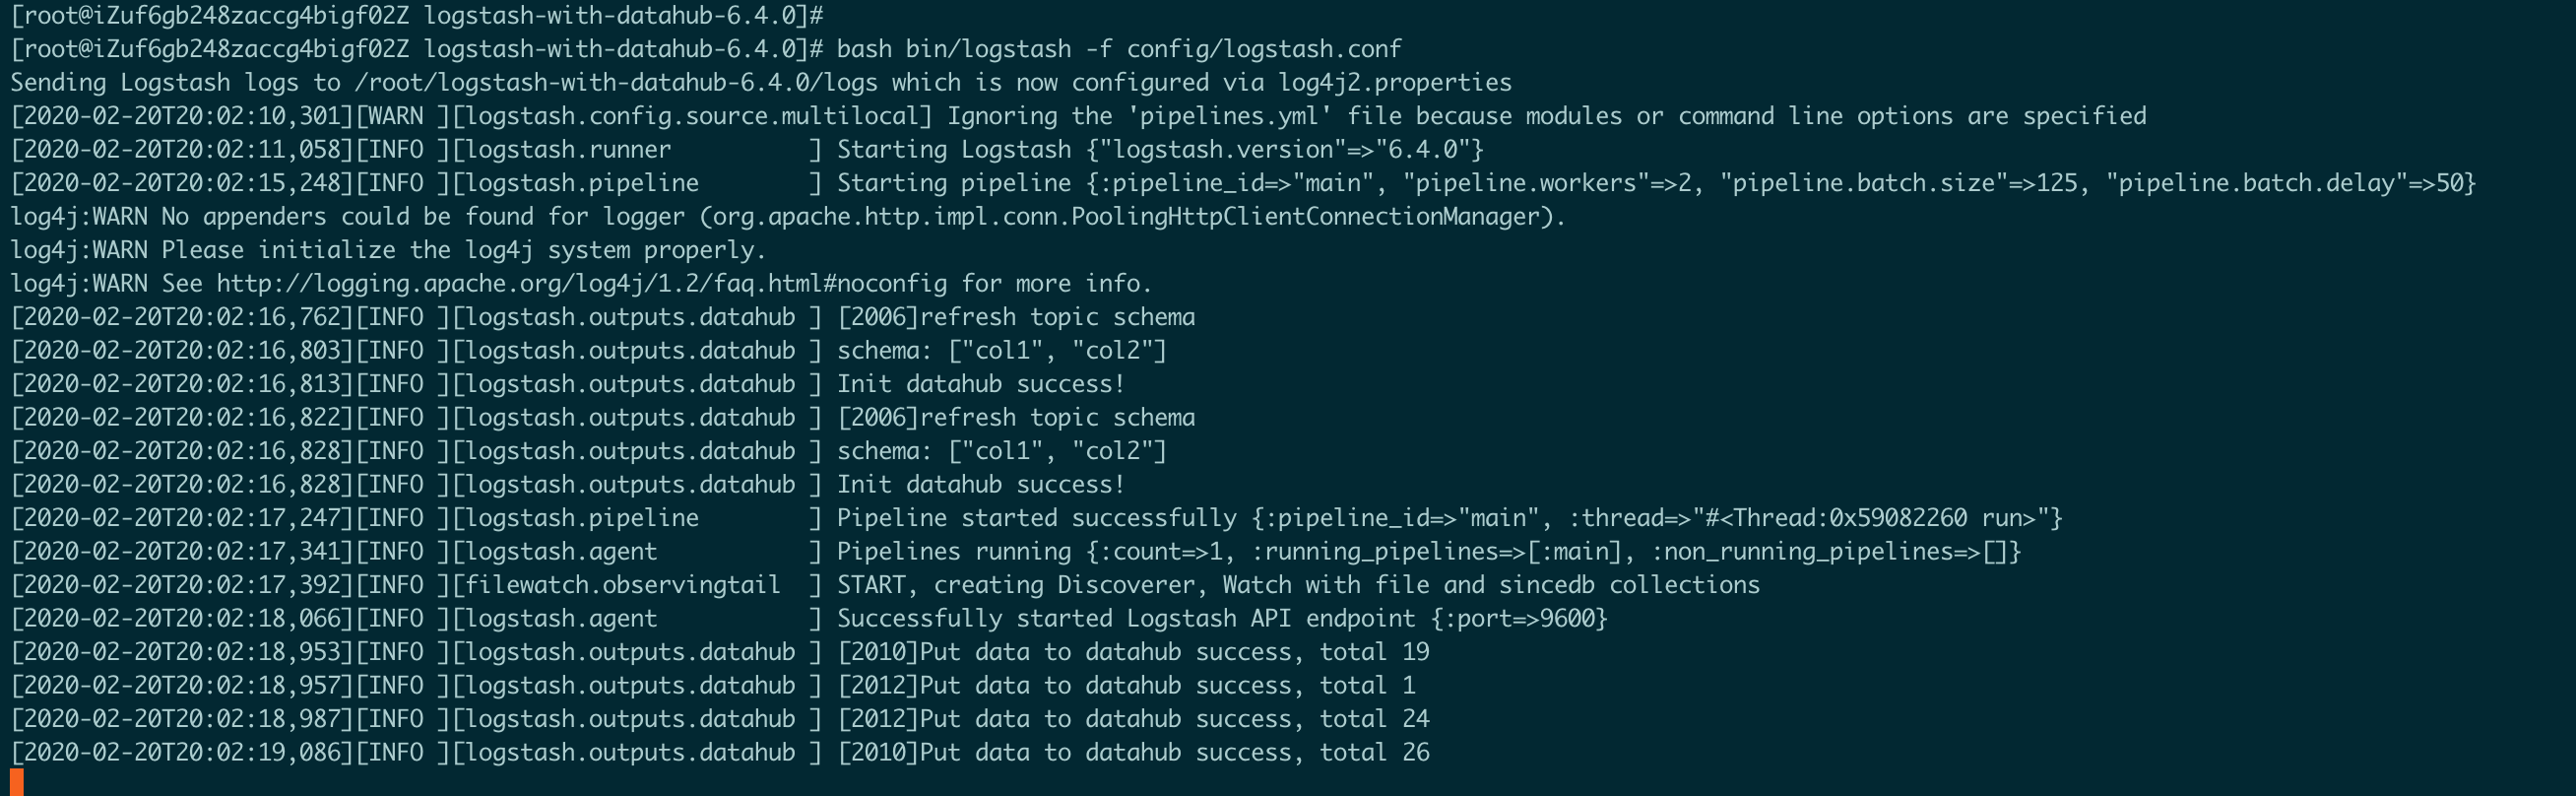Click the empty first shell prompt line
Screen dimensions: 2576x796
point(416,15)
